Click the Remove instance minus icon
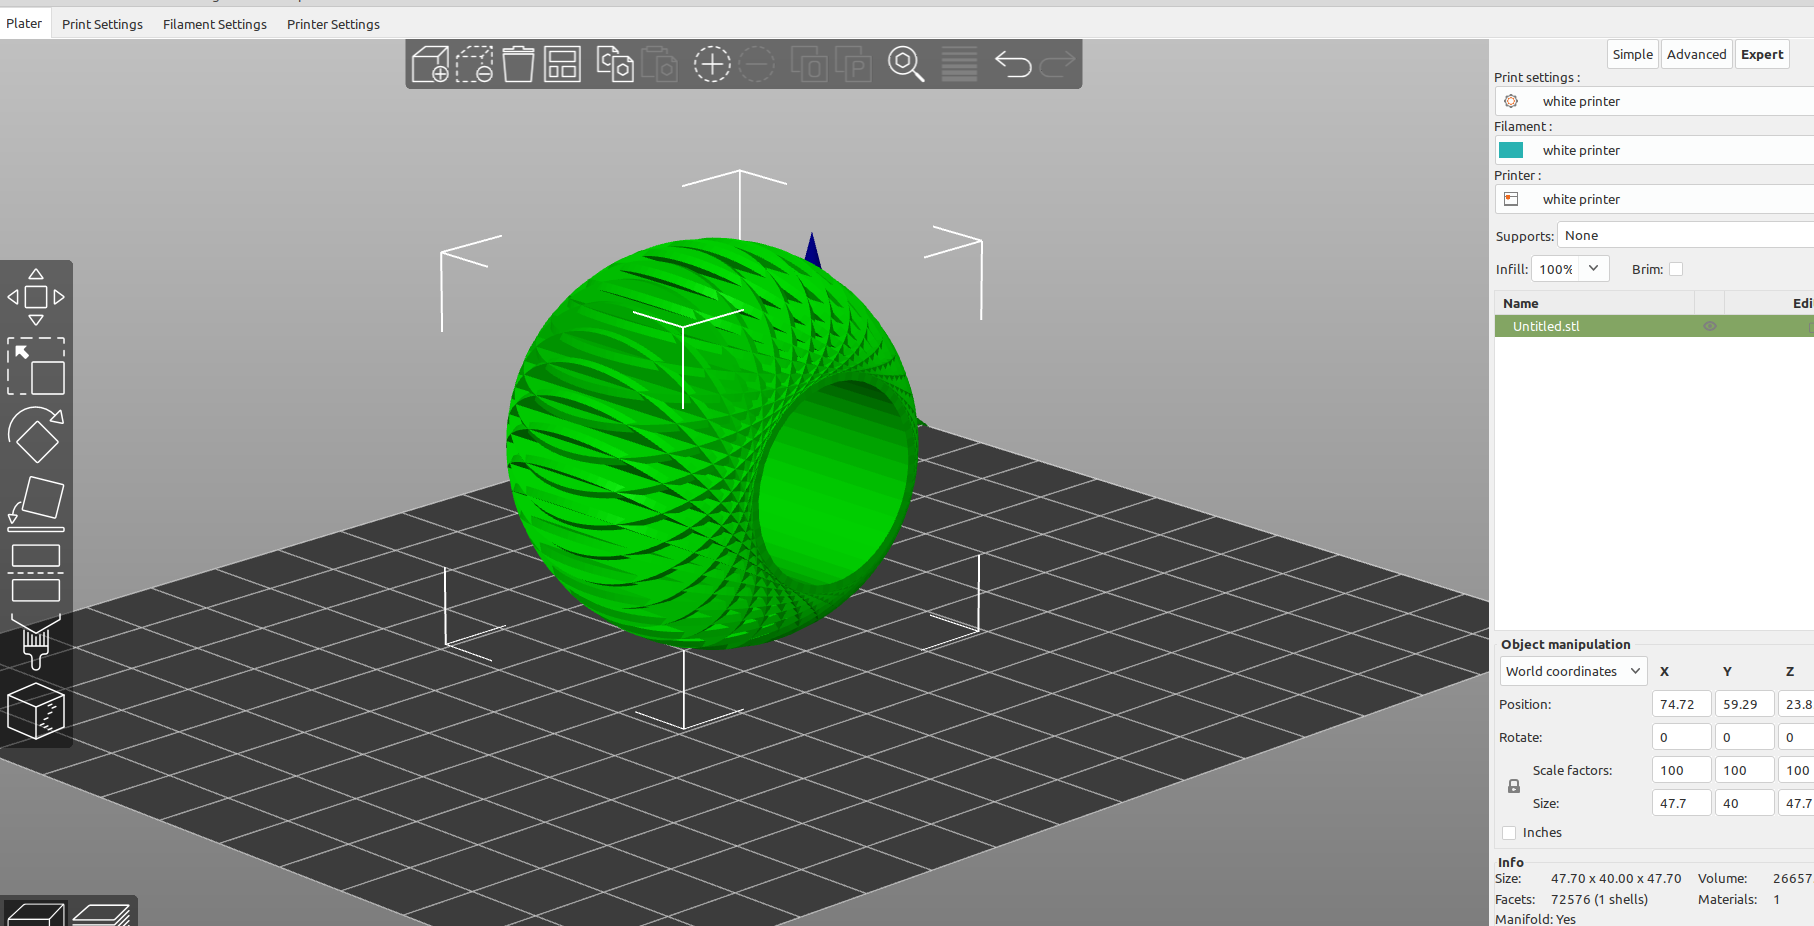The width and height of the screenshot is (1814, 926). tap(757, 64)
